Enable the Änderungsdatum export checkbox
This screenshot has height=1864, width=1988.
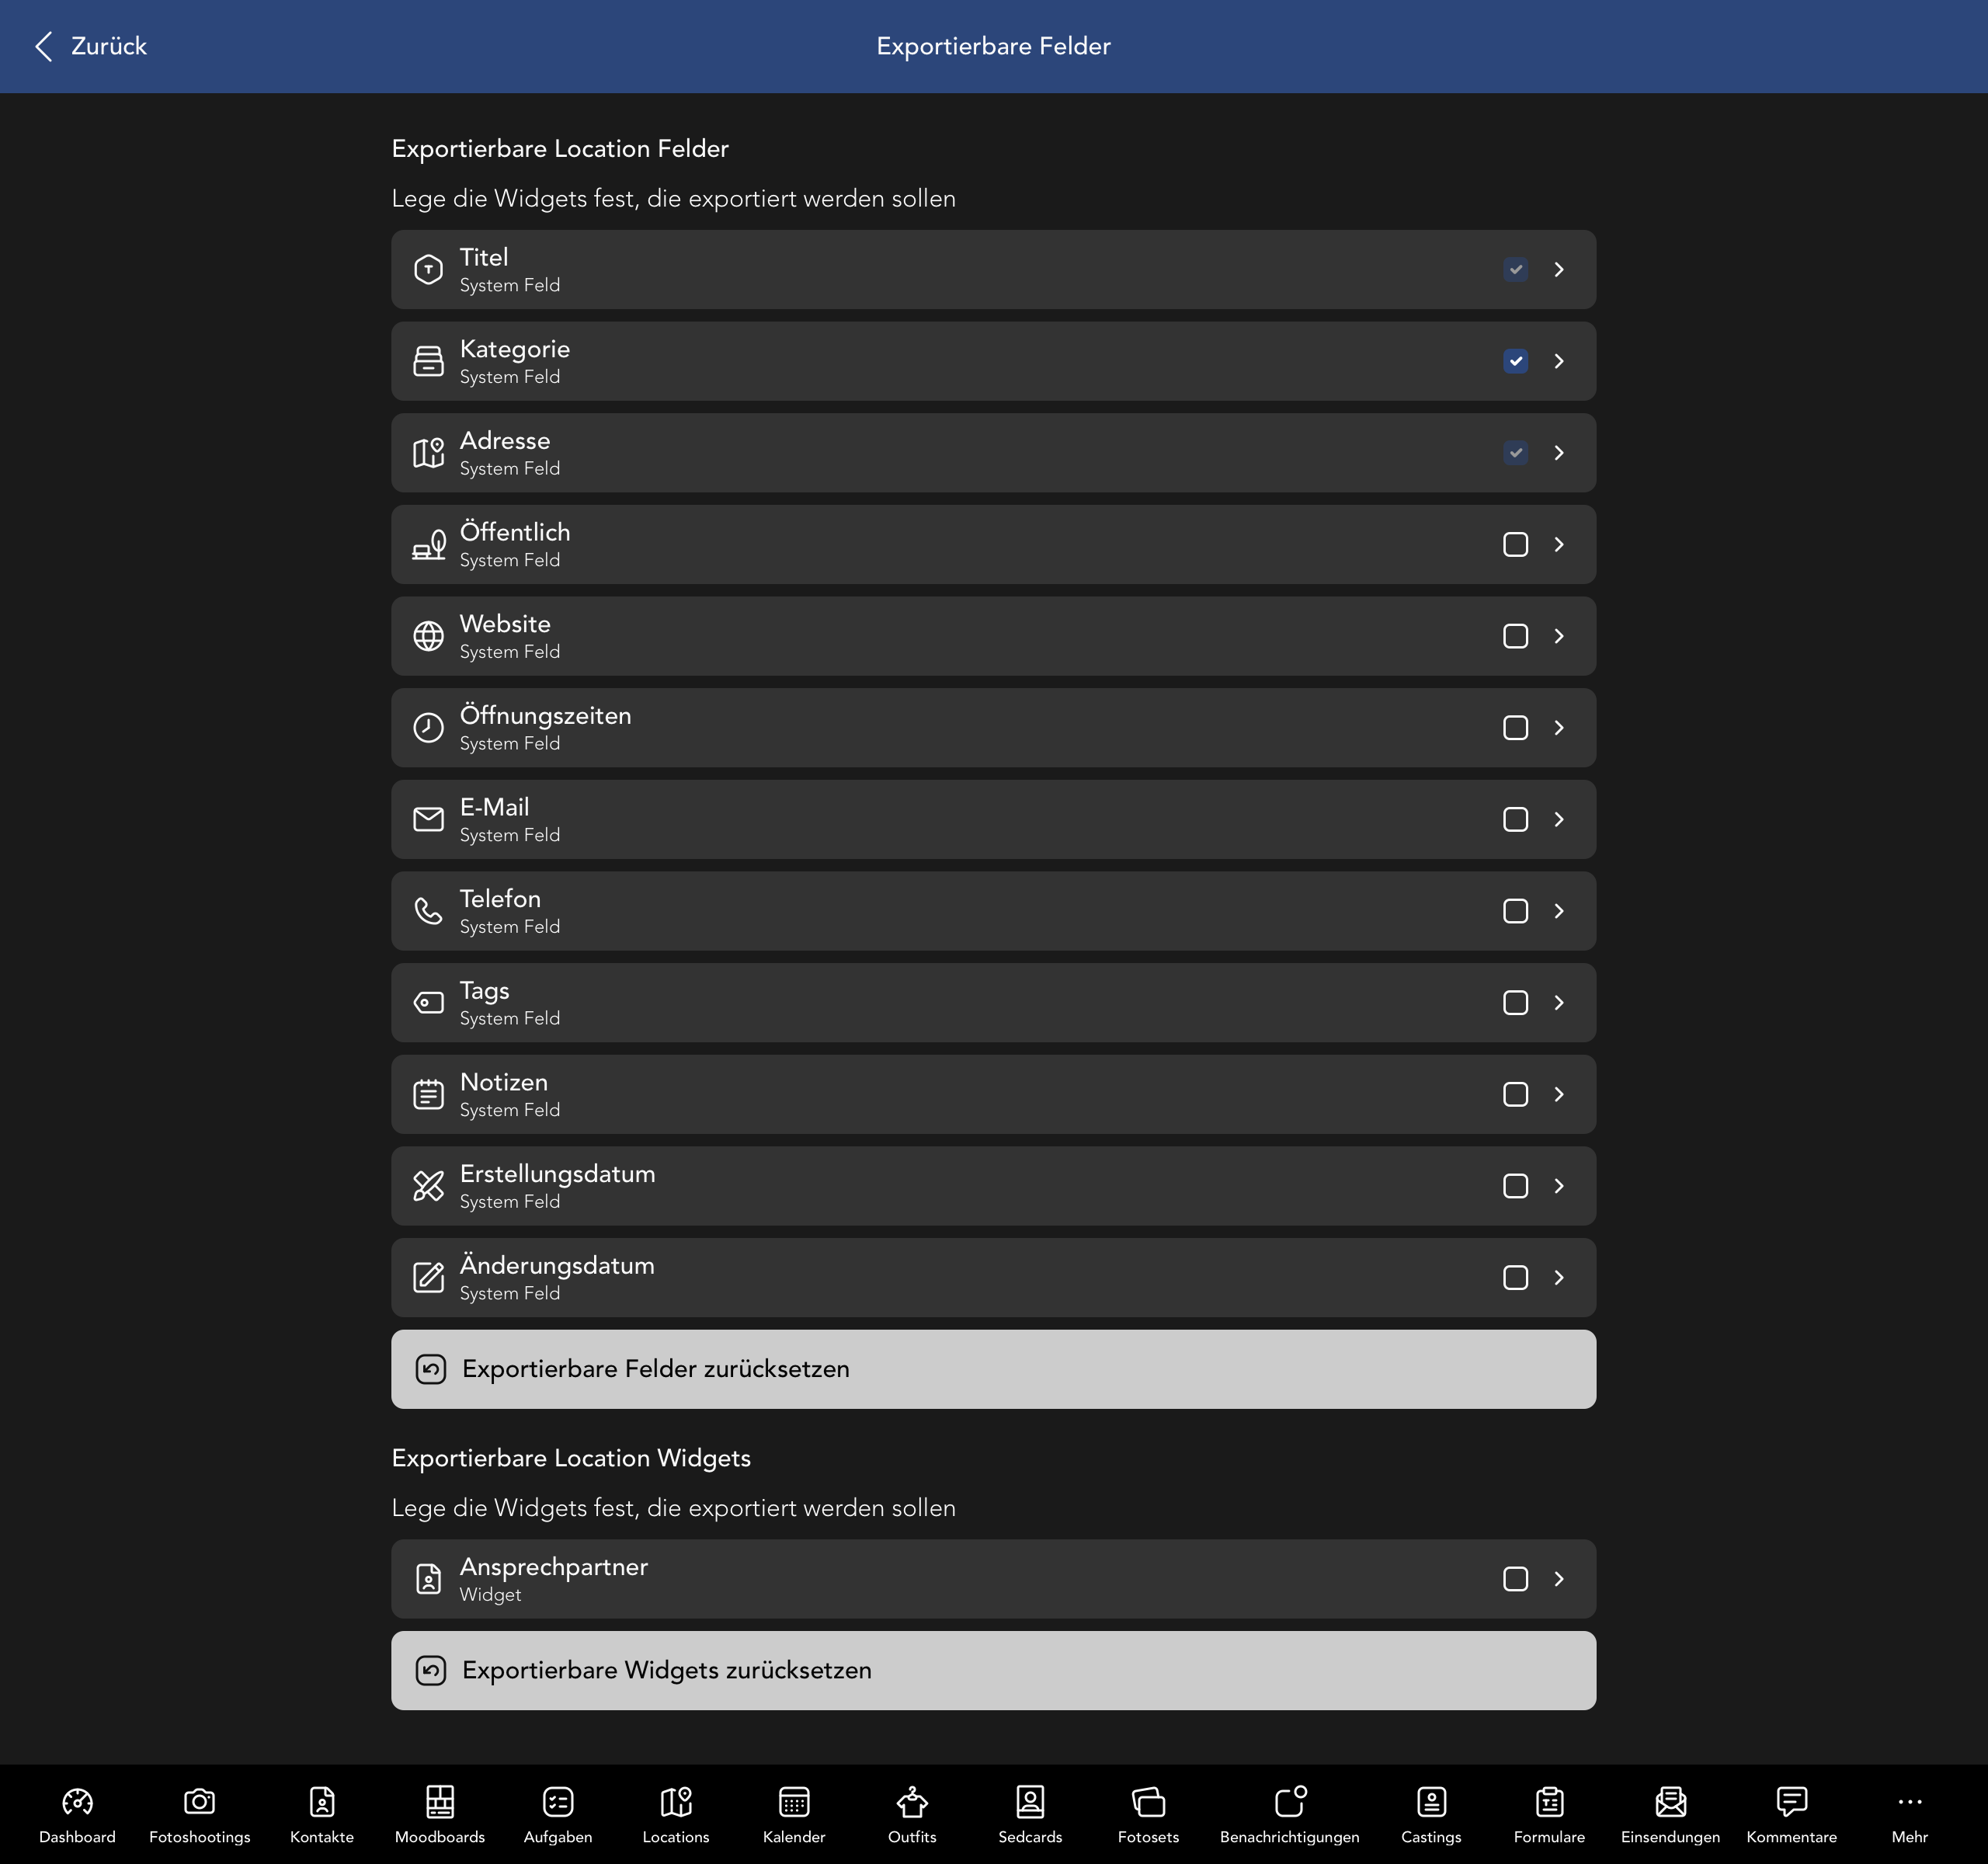point(1515,1278)
